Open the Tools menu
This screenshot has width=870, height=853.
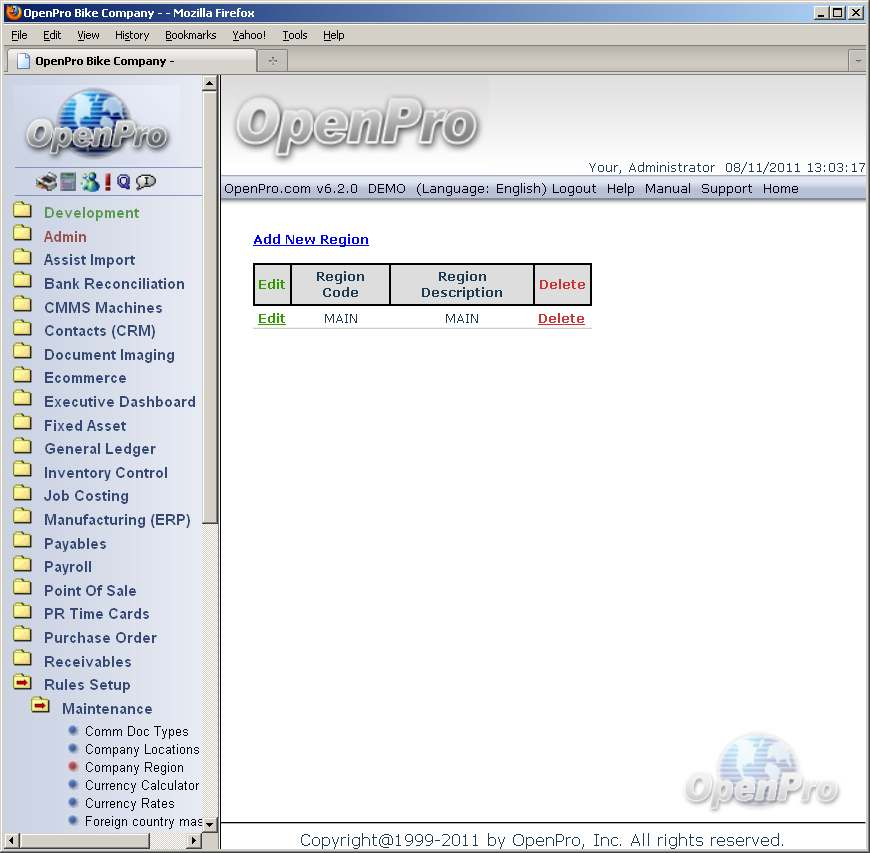click(295, 35)
